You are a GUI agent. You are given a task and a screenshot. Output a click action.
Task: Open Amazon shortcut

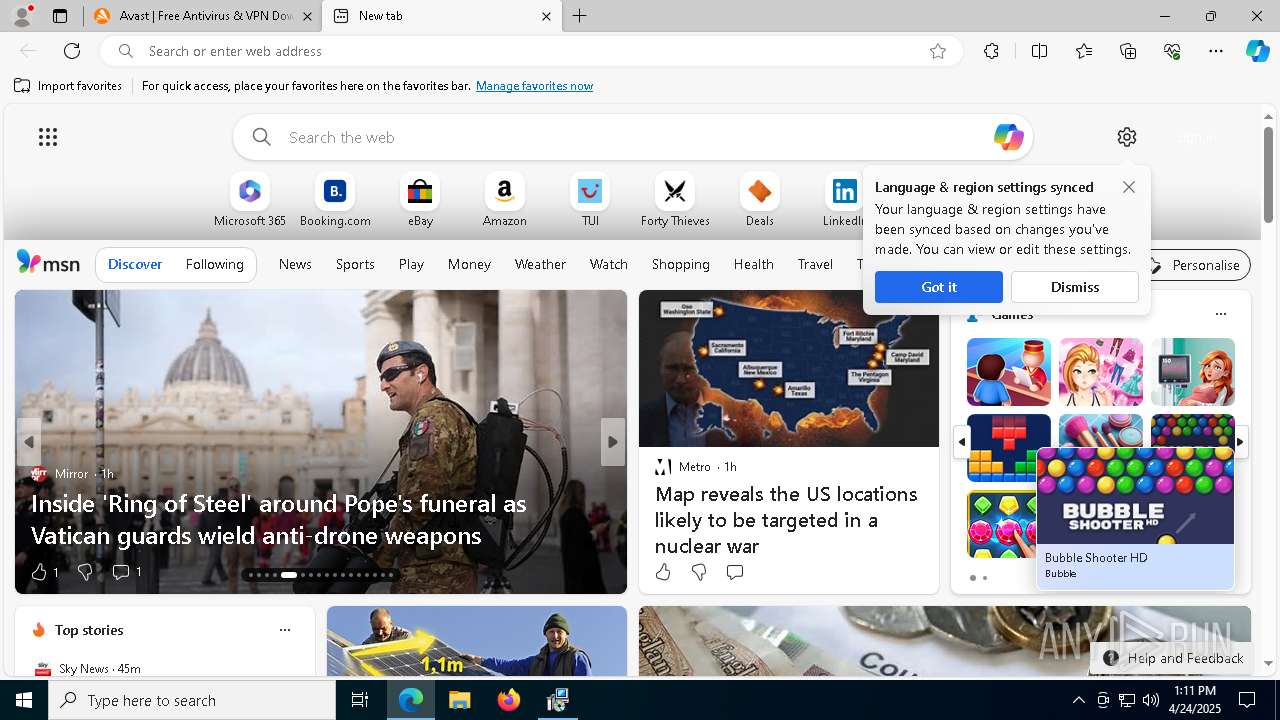coord(504,201)
